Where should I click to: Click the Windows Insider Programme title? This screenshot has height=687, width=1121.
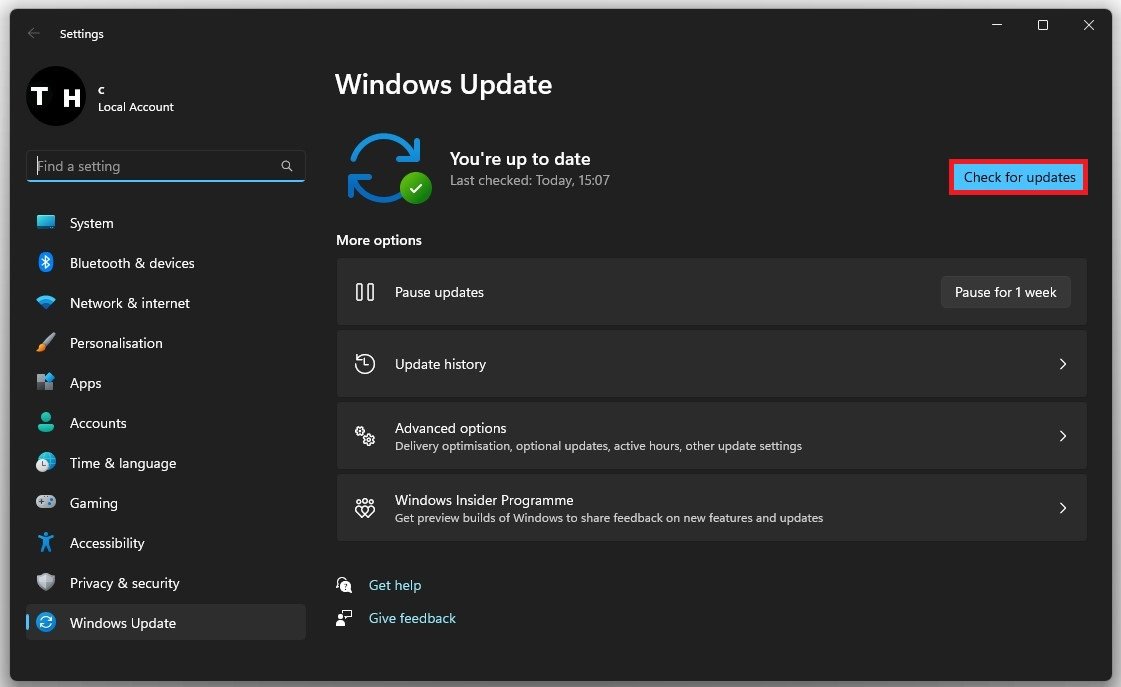pyautogui.click(x=484, y=500)
